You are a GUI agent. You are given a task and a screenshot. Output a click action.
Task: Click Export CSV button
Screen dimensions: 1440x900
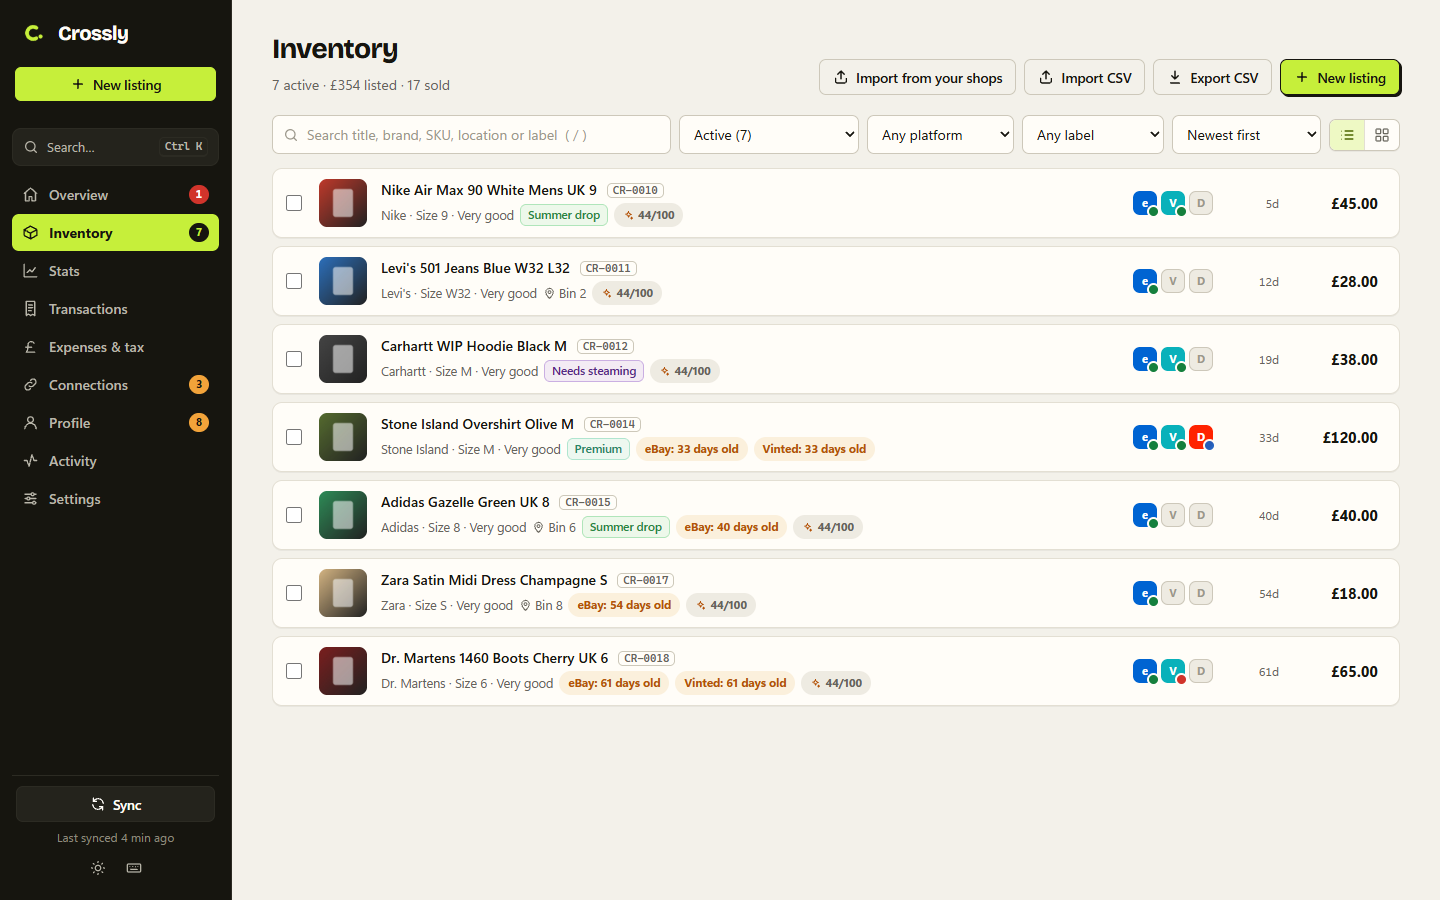point(1213,78)
